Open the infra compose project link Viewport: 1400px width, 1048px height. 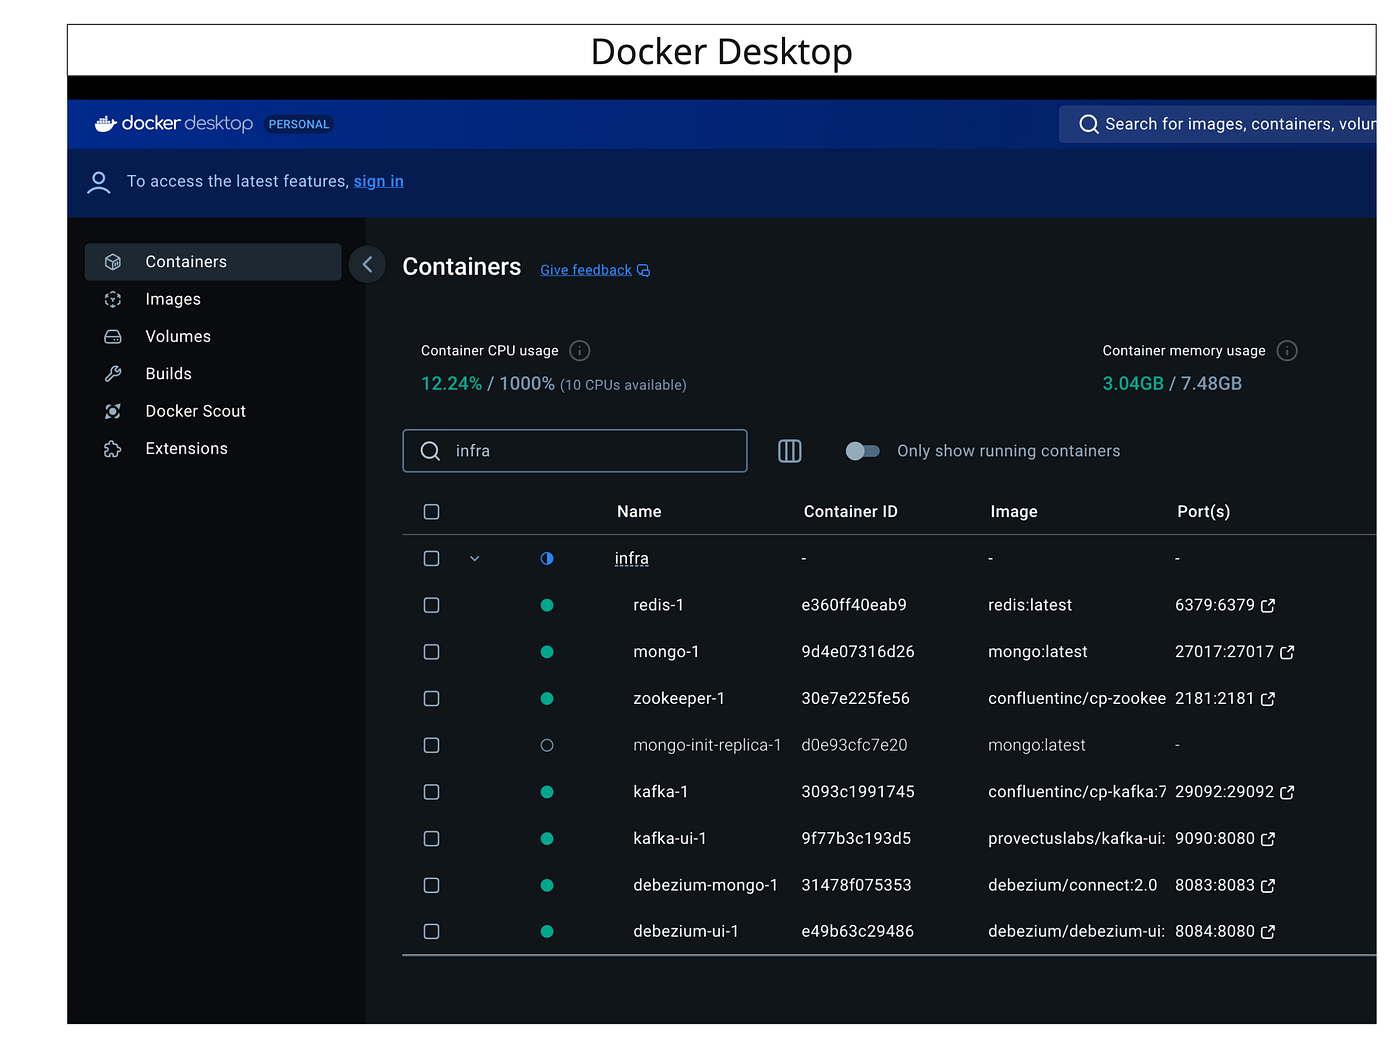(632, 559)
